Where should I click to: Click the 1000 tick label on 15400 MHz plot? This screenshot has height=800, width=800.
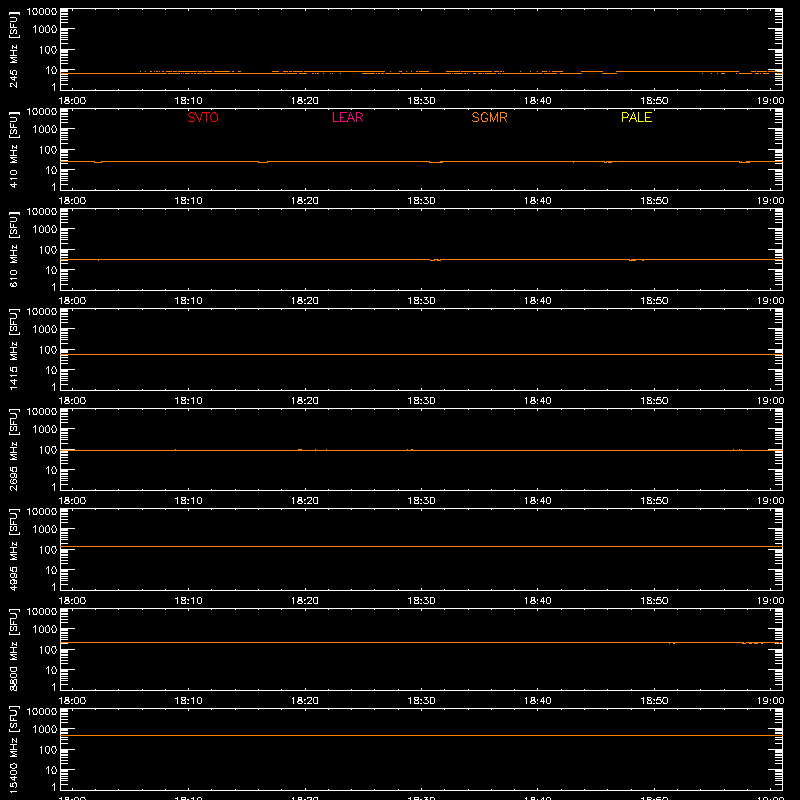[45, 730]
